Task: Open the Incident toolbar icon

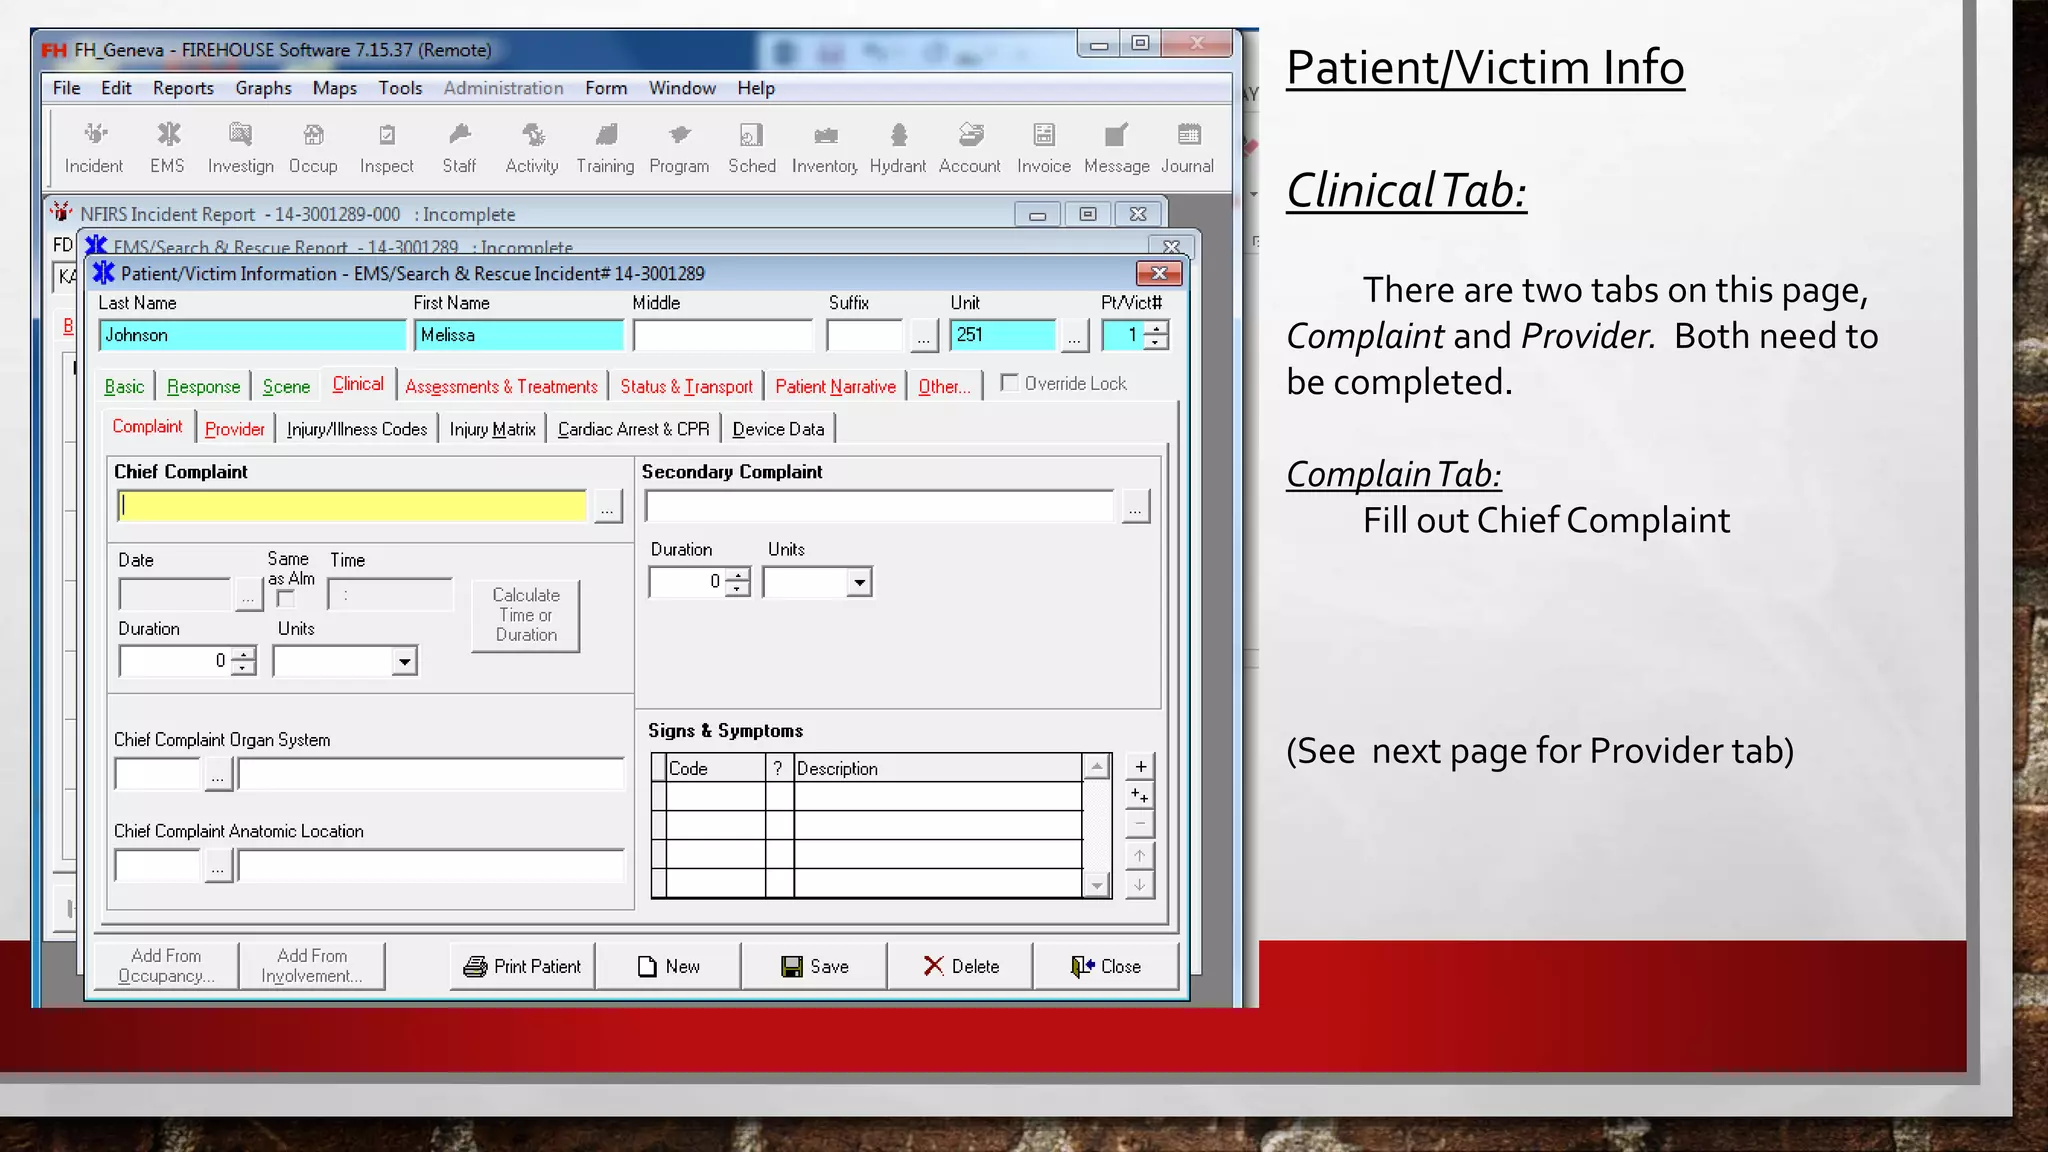Action: tap(94, 148)
